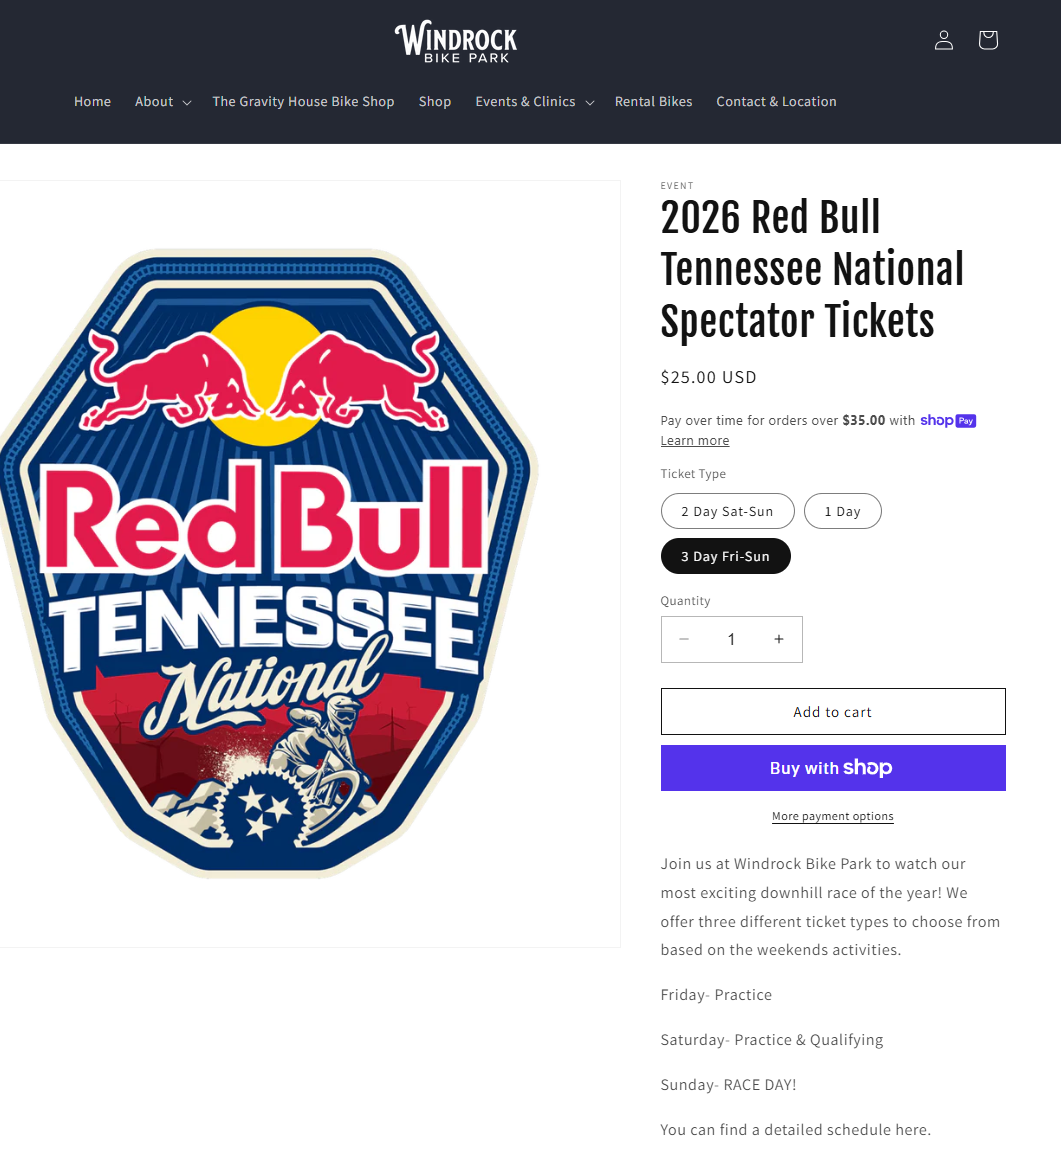Go to the Home menu item
Screen dimensions: 1061x1161
click(92, 102)
